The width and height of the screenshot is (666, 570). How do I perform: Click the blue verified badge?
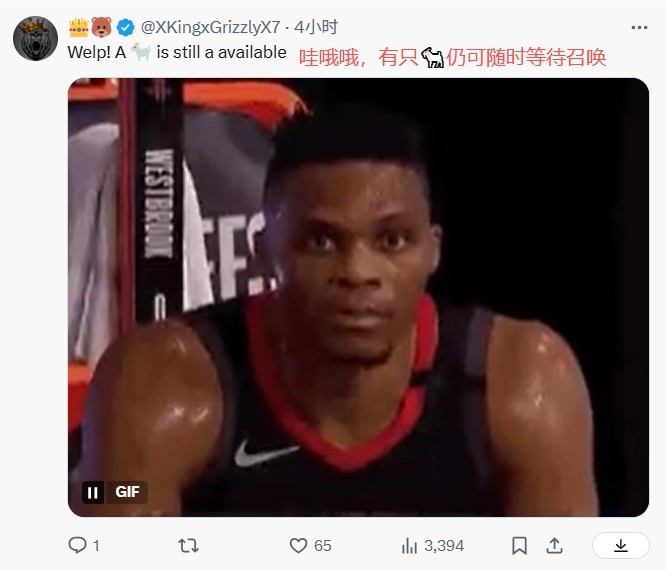point(126,28)
